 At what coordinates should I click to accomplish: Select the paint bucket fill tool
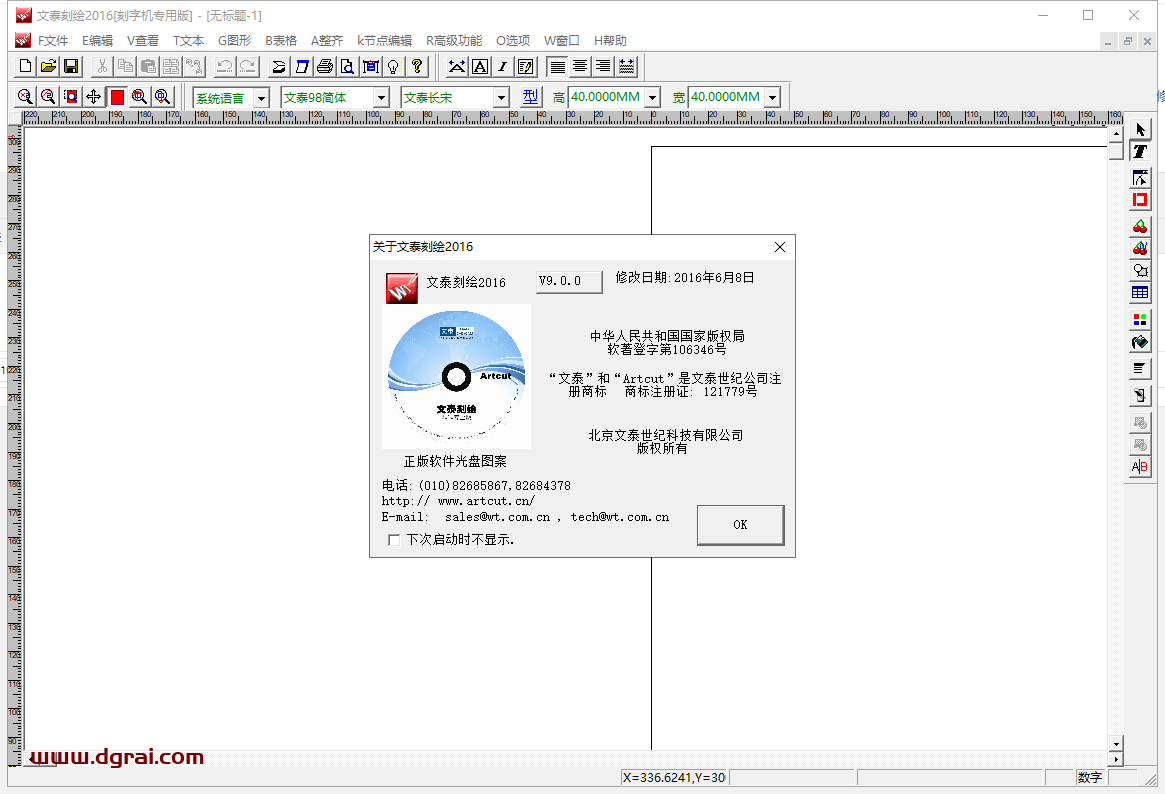pos(1140,342)
